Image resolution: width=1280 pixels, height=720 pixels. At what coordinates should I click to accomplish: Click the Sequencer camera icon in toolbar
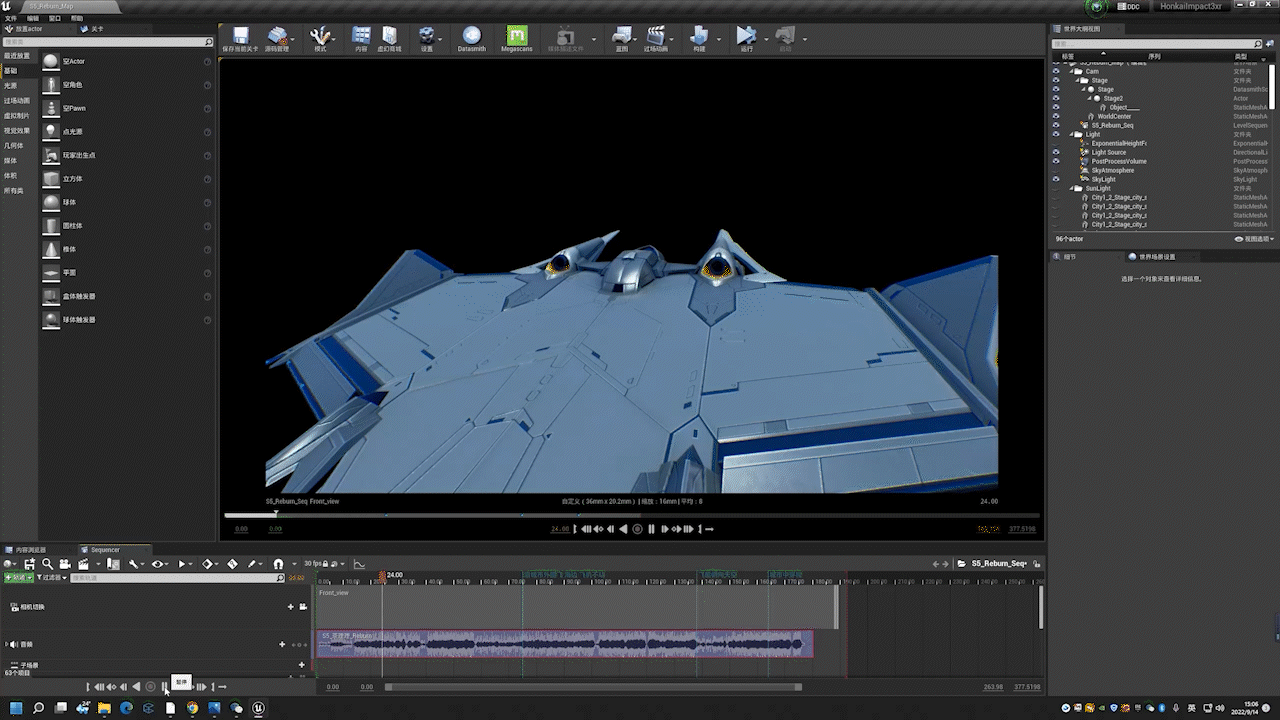click(65, 564)
